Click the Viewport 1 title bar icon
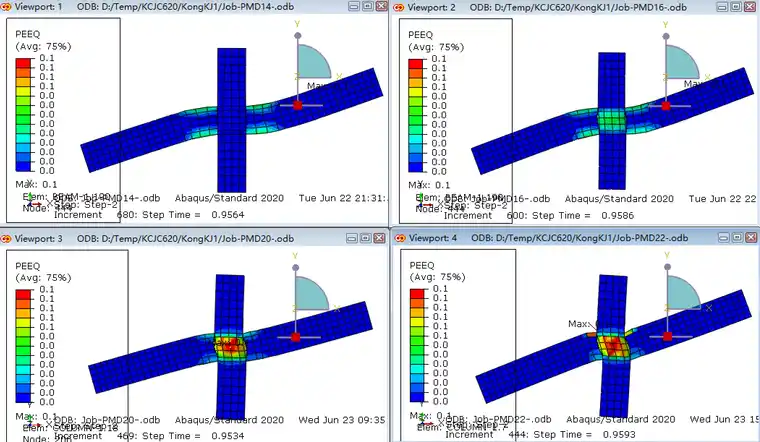Screen dimensions: 760x442 pyautogui.click(x=7, y=8)
